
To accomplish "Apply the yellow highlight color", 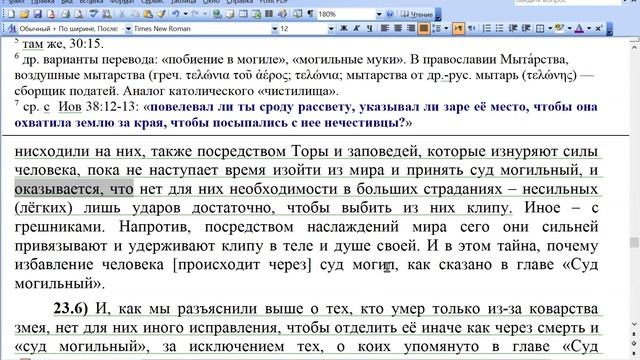I will pyautogui.click(x=560, y=29).
